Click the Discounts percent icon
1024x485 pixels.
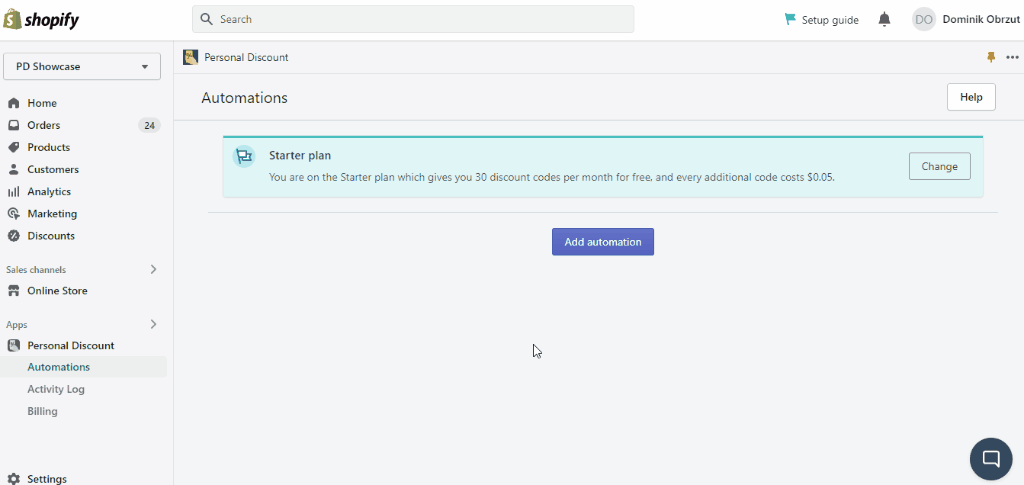click(x=13, y=236)
